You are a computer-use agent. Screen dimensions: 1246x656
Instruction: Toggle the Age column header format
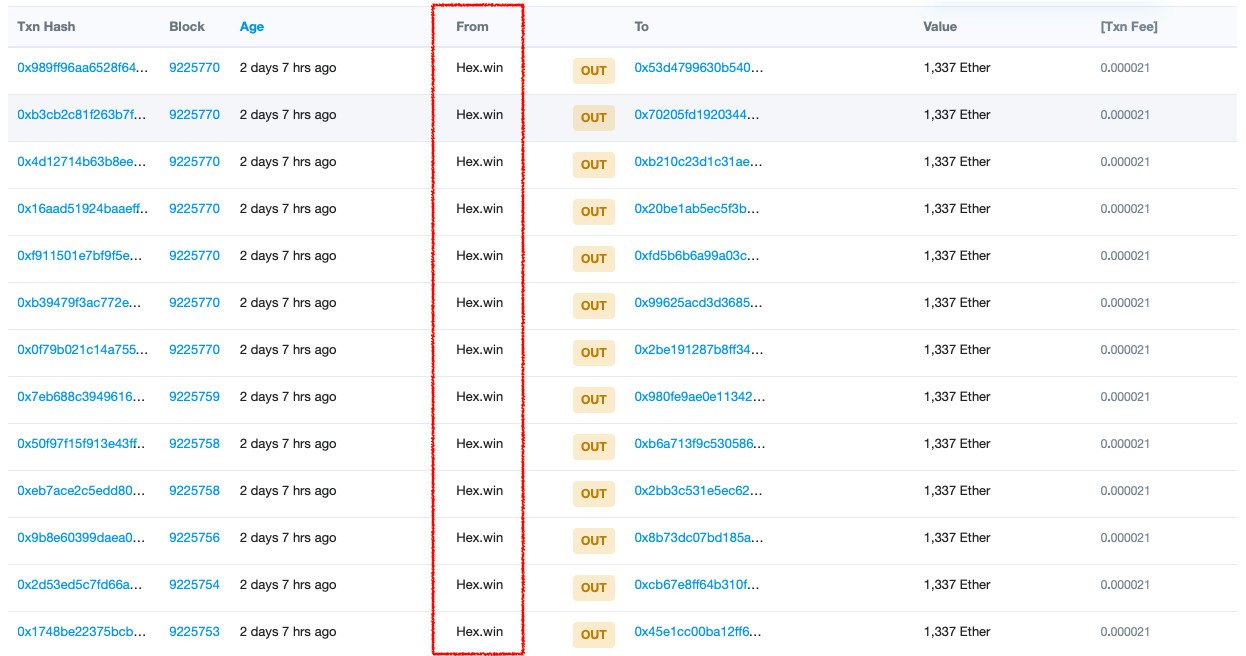(x=252, y=27)
